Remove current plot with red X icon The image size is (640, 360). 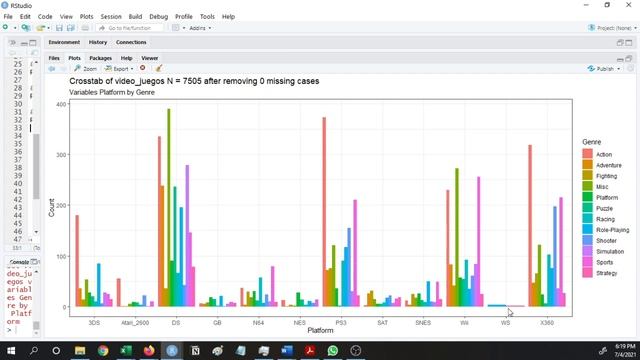tap(142, 68)
